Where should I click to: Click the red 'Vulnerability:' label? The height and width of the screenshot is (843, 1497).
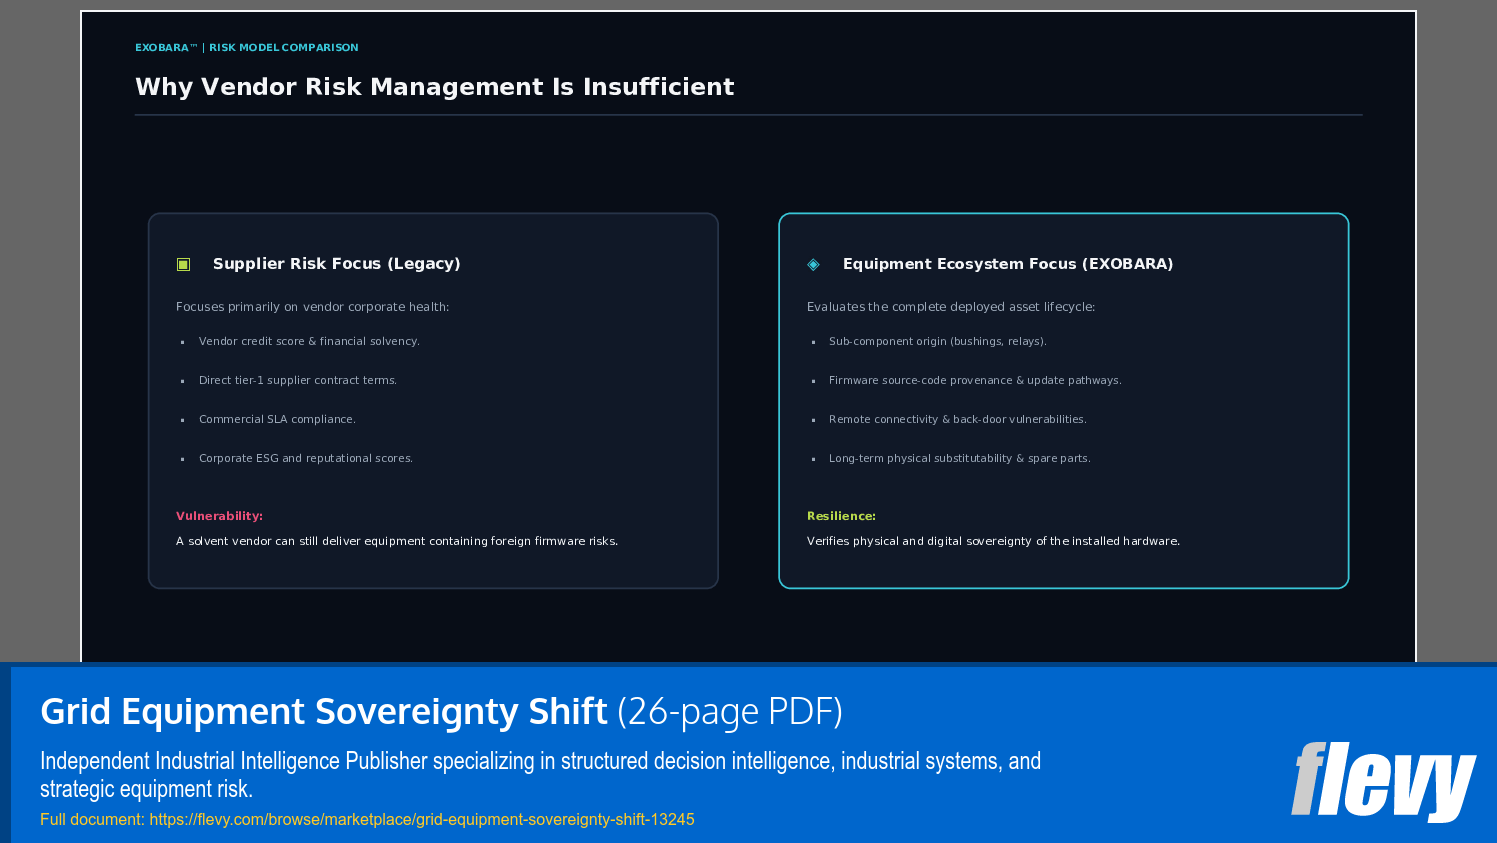pyautogui.click(x=219, y=516)
